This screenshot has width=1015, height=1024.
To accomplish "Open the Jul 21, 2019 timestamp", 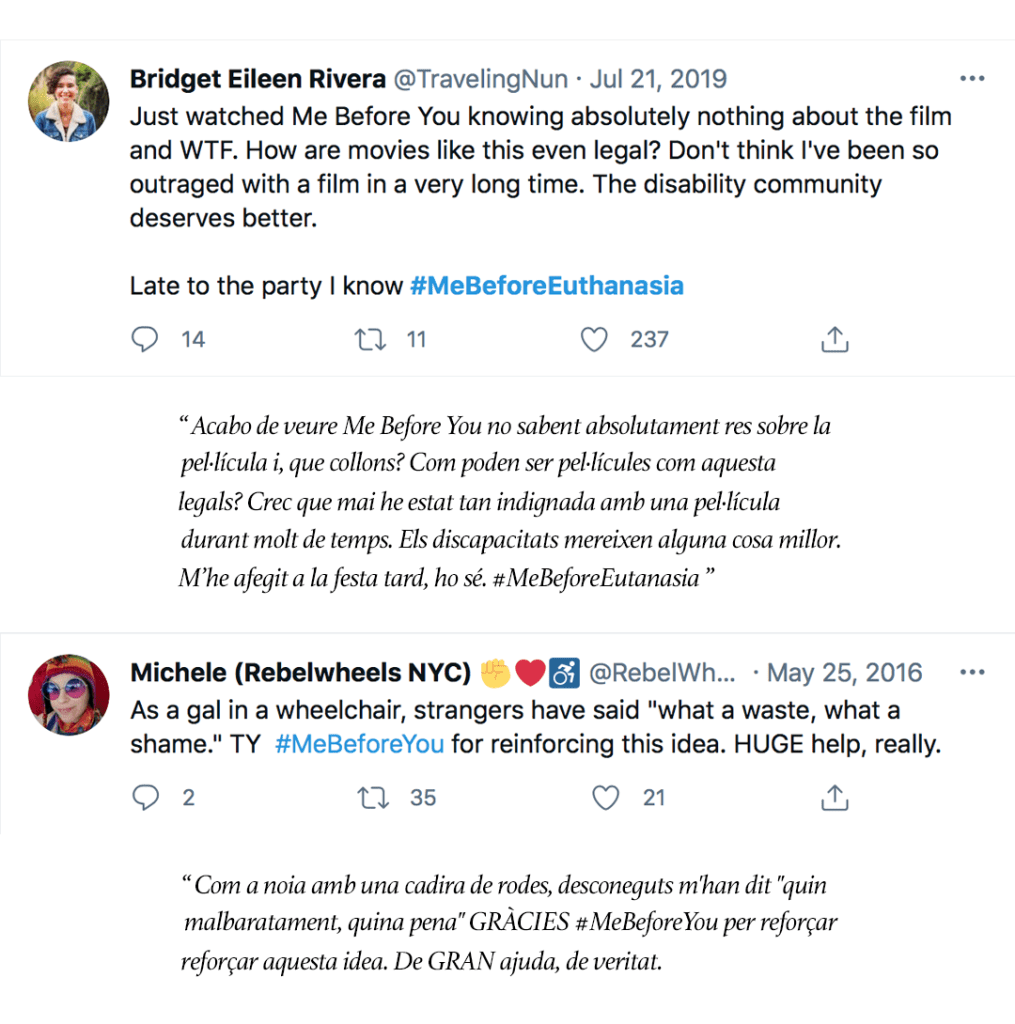I will point(659,79).
